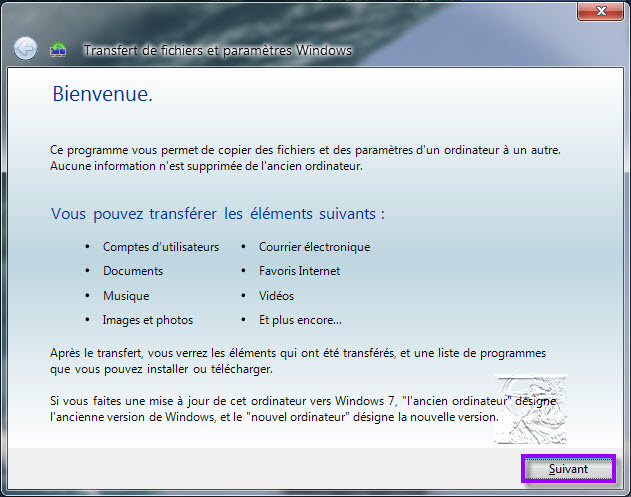Select the 'Courrier électronique' list item
The width and height of the screenshot is (631, 497).
314,247
